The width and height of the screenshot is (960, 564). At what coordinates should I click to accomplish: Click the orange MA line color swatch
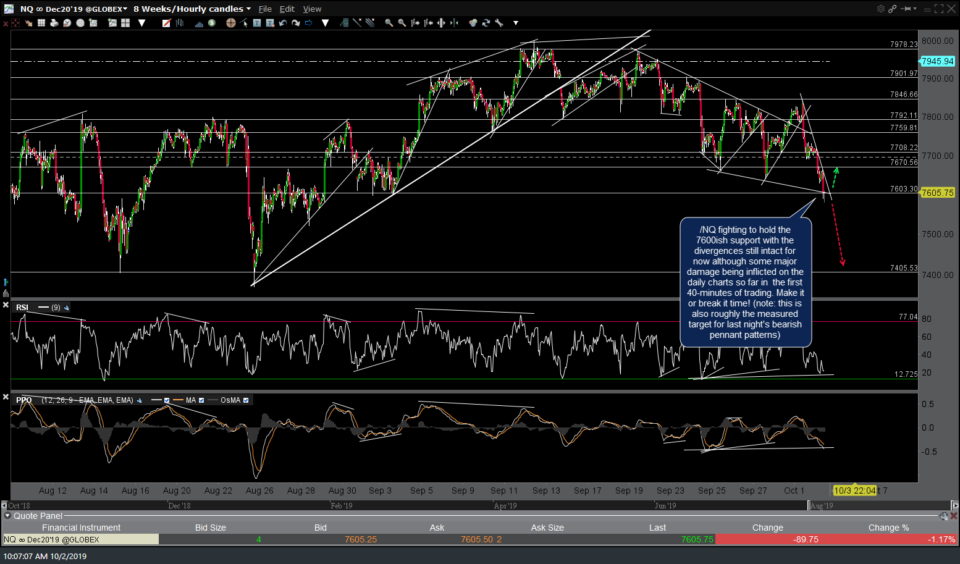(178, 400)
